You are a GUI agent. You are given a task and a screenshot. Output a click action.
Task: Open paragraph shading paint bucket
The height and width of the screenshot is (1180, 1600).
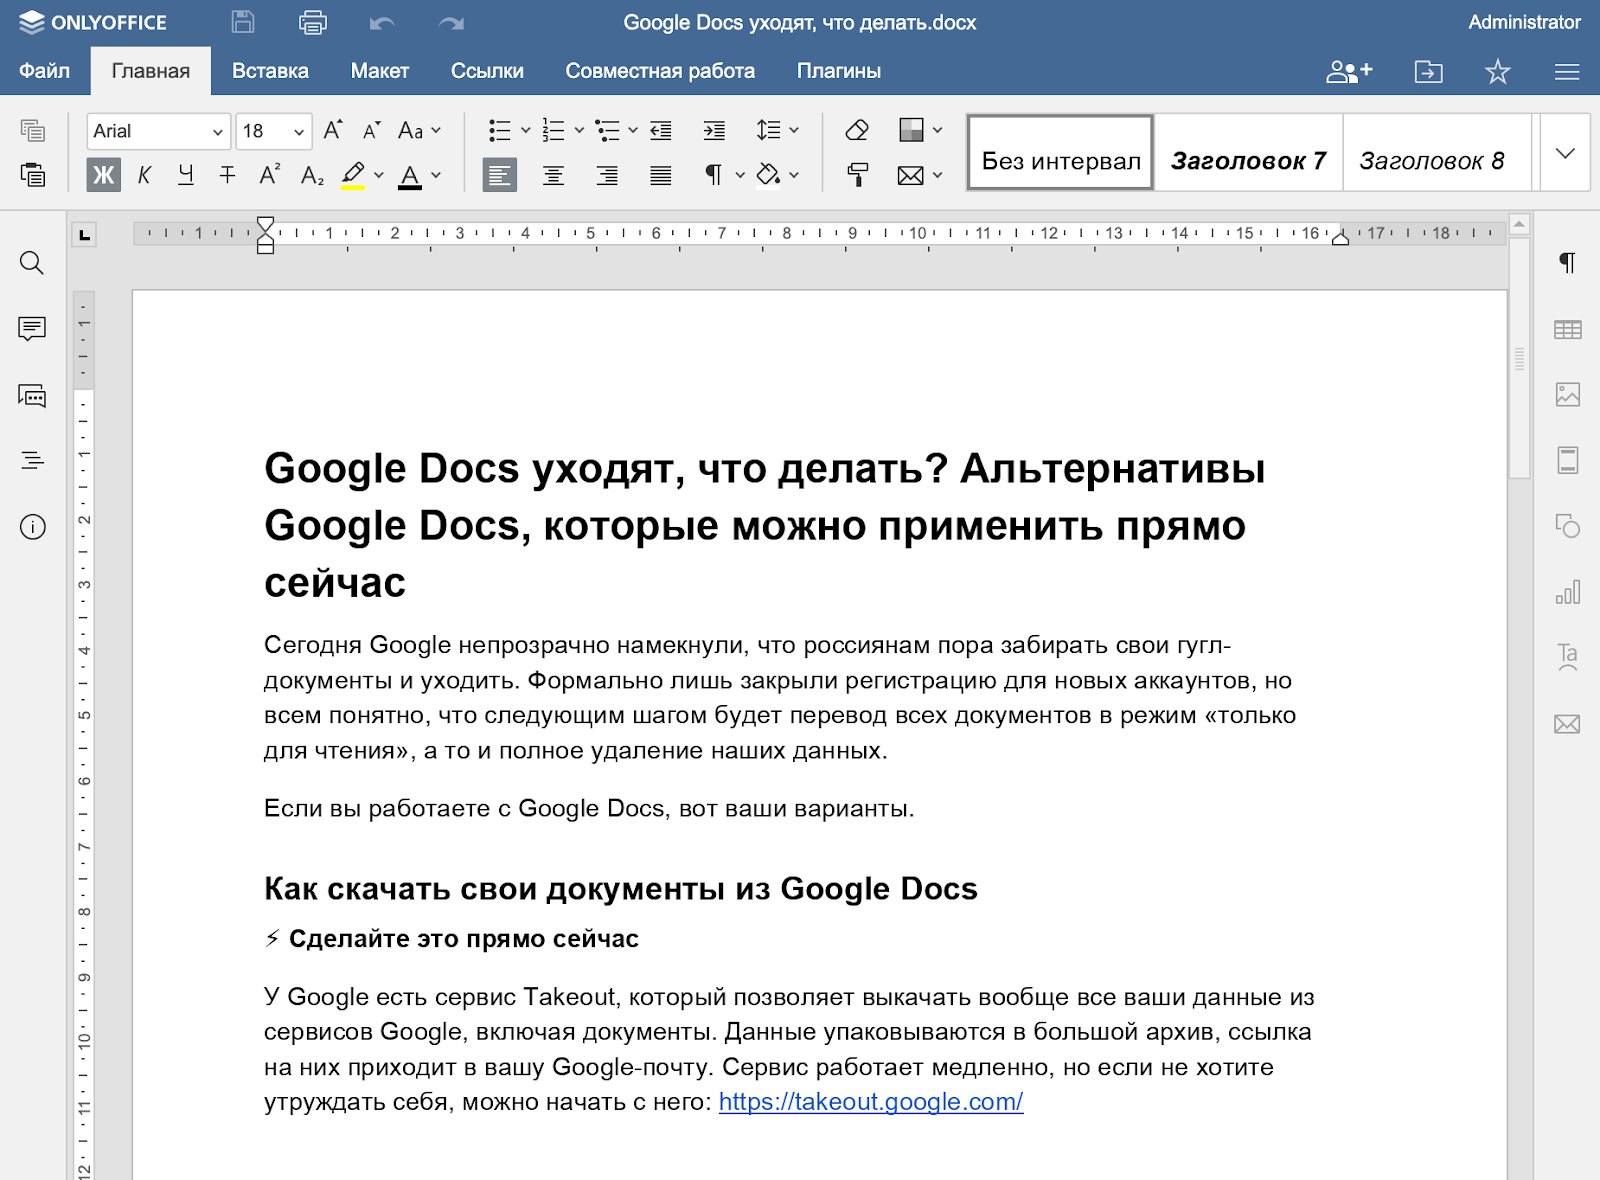tap(768, 175)
